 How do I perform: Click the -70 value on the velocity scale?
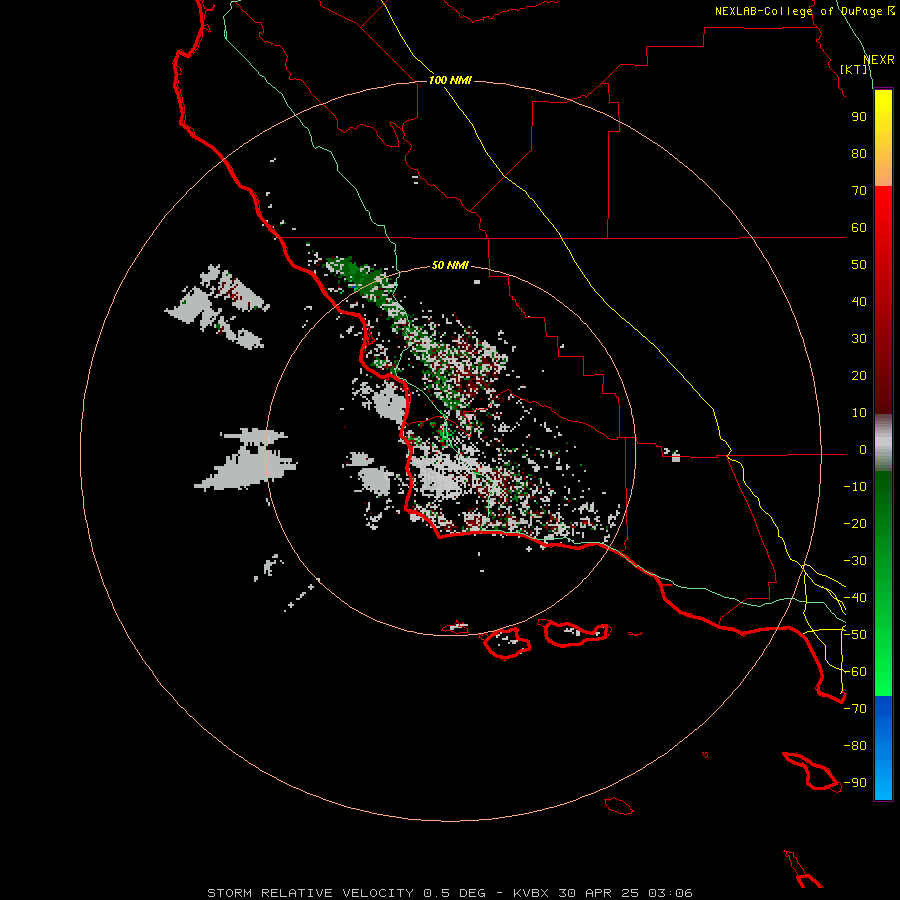click(x=855, y=709)
